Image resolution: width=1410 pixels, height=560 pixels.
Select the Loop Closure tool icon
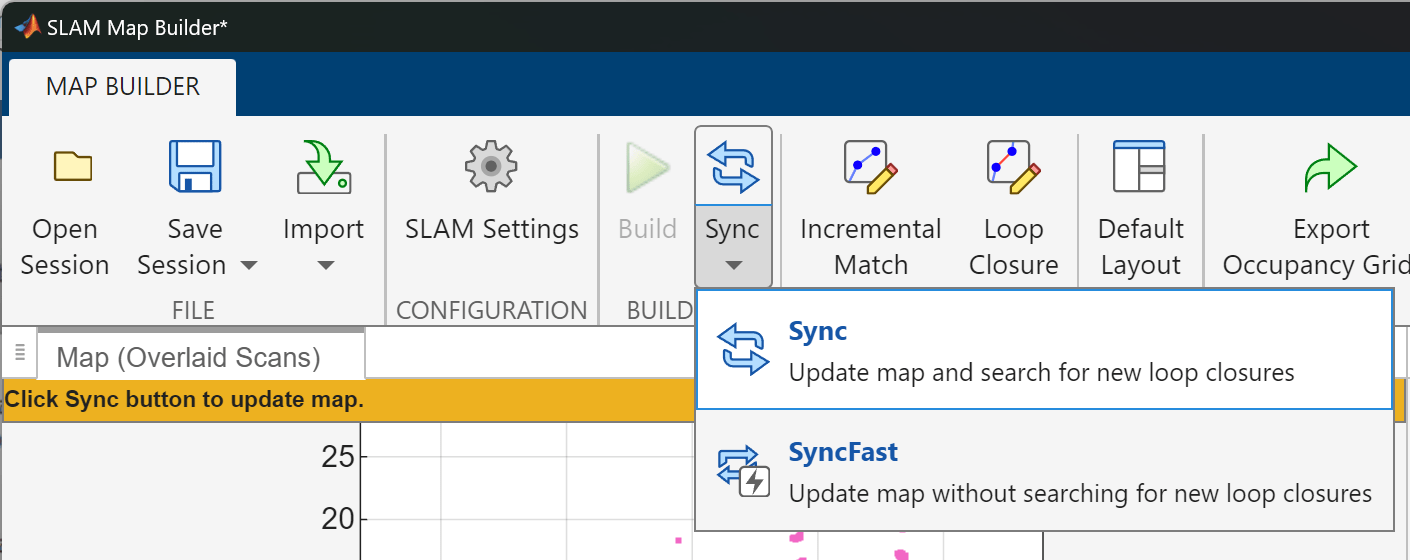pos(1013,167)
